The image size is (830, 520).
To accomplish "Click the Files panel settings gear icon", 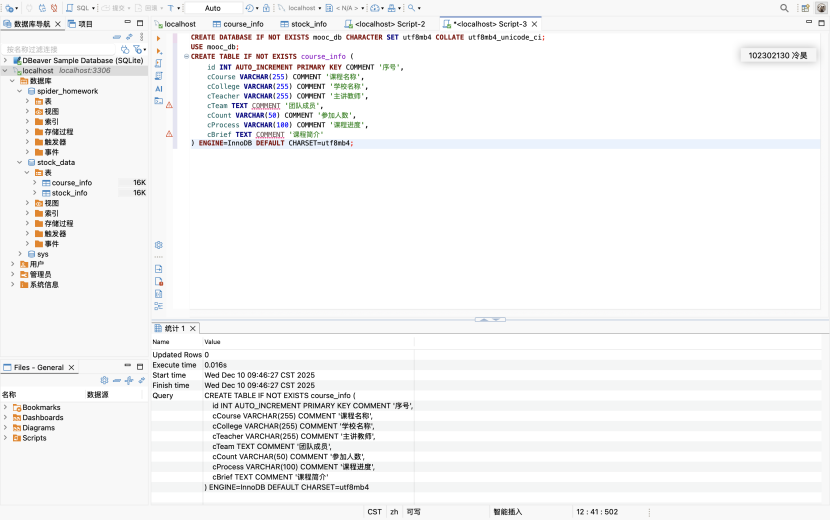I will [104, 380].
